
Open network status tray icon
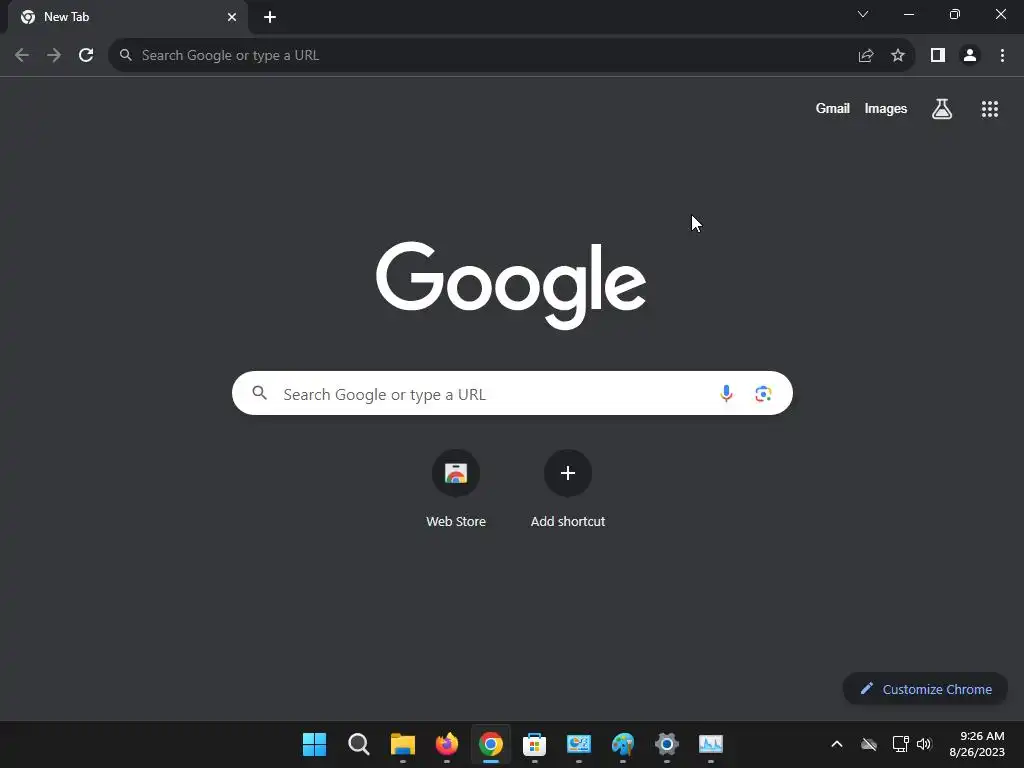tap(901, 744)
